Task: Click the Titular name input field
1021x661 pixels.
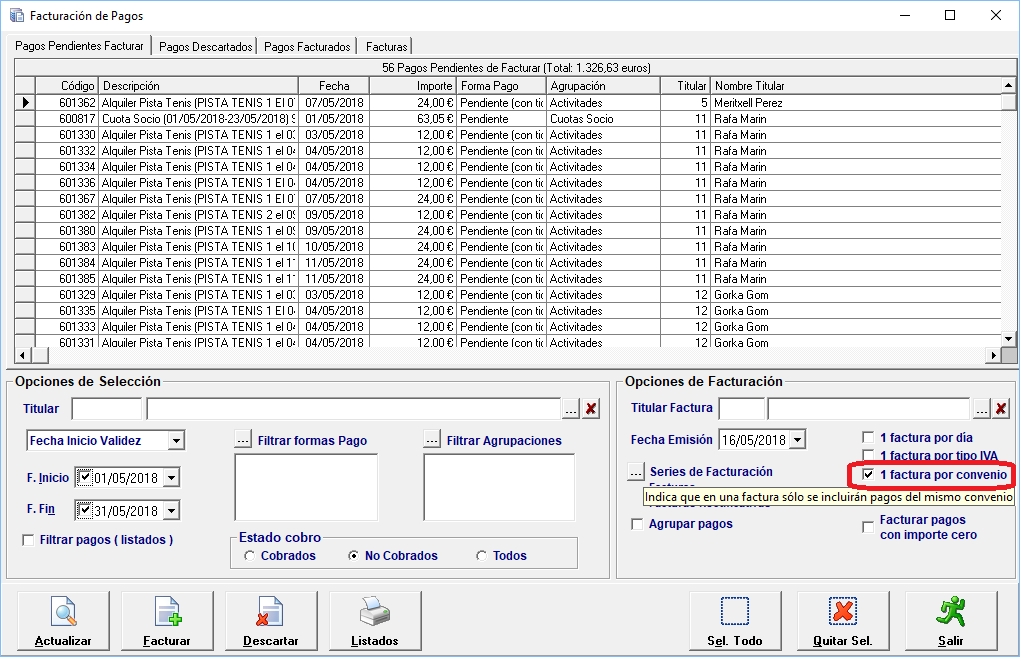Action: point(354,409)
